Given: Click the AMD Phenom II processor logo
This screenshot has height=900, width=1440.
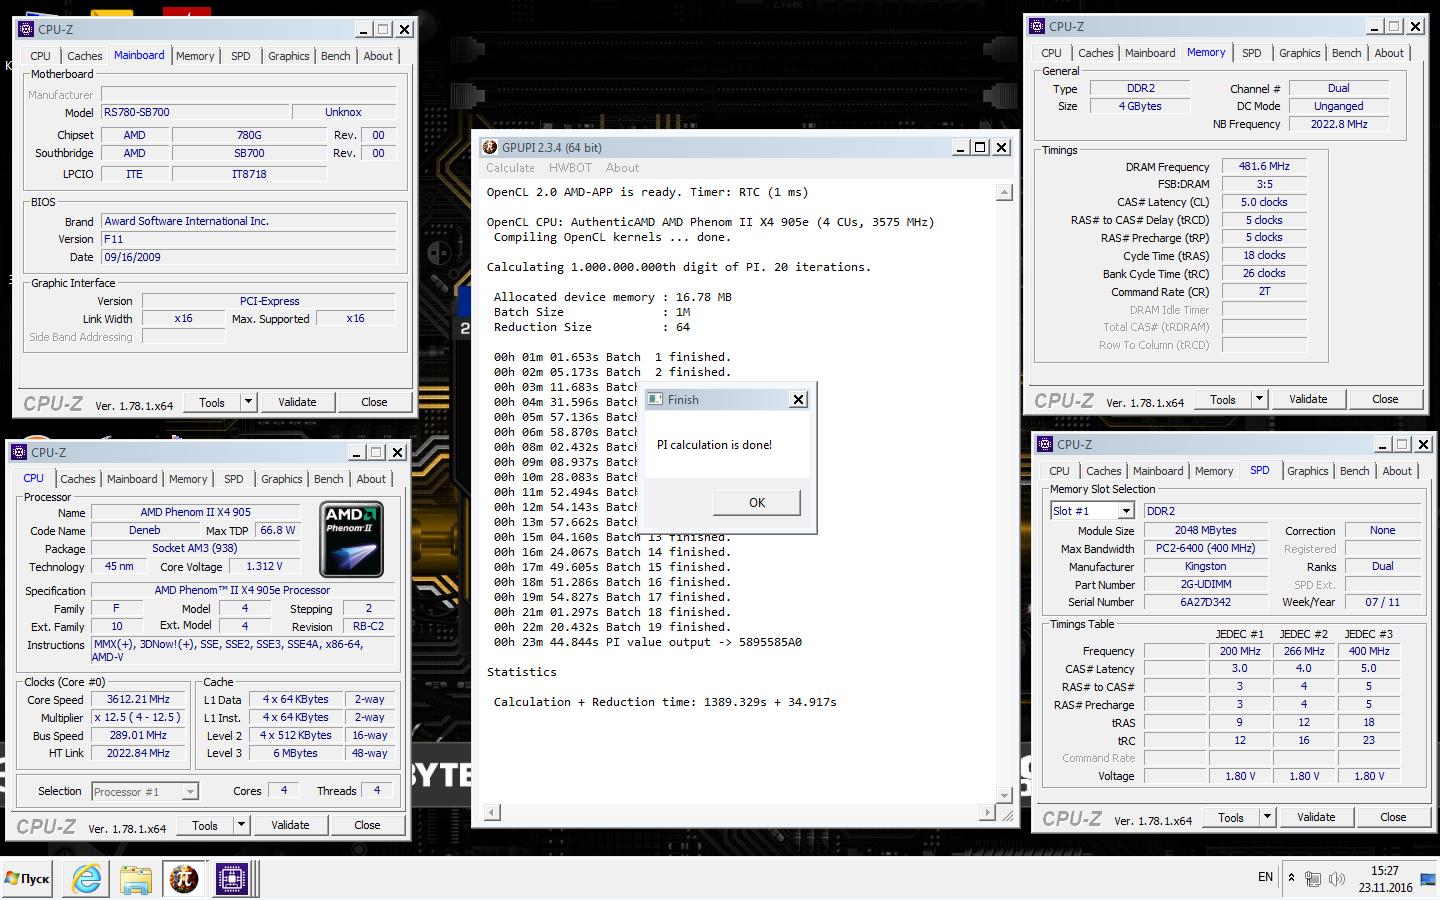Looking at the screenshot, I should click(x=351, y=540).
